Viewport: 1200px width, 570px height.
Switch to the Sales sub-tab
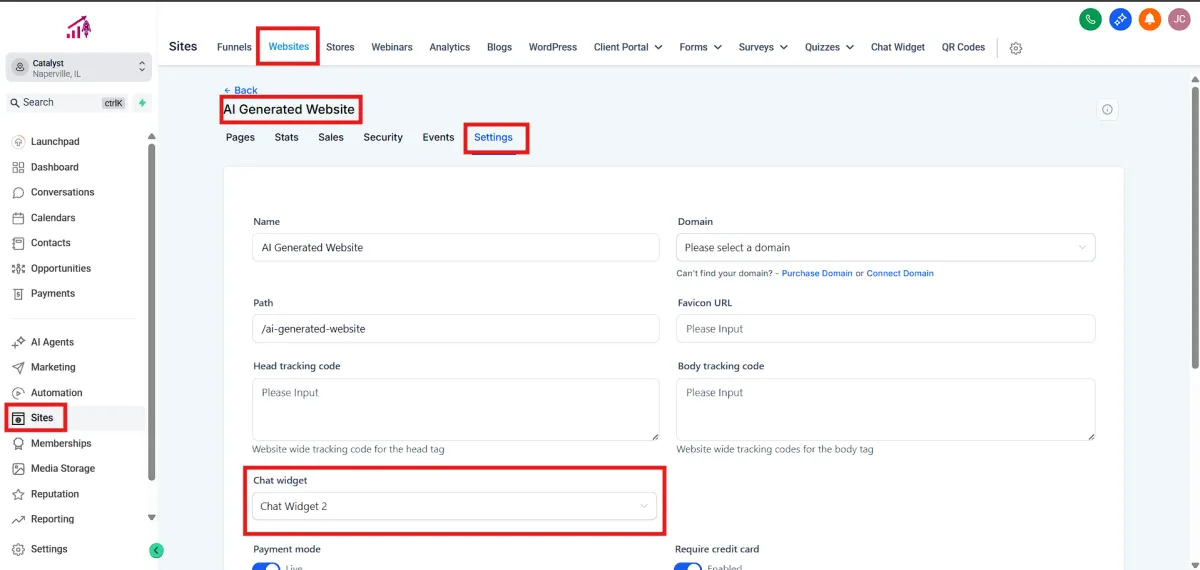(331, 137)
